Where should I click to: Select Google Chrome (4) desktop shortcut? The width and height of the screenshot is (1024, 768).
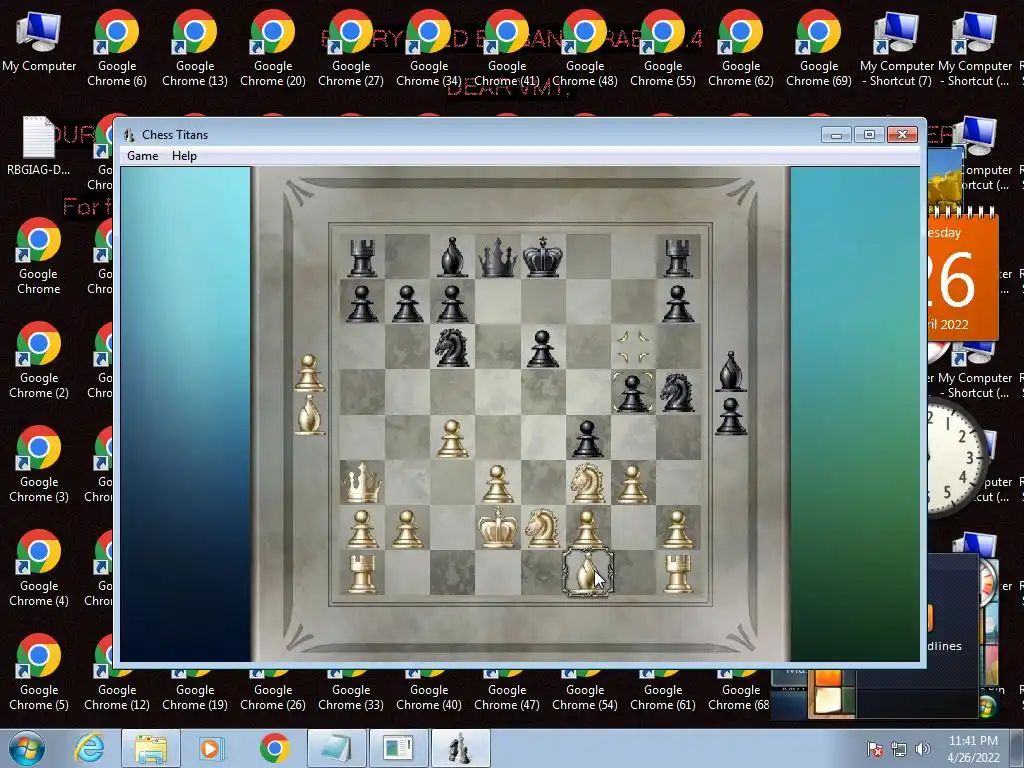tap(39, 568)
